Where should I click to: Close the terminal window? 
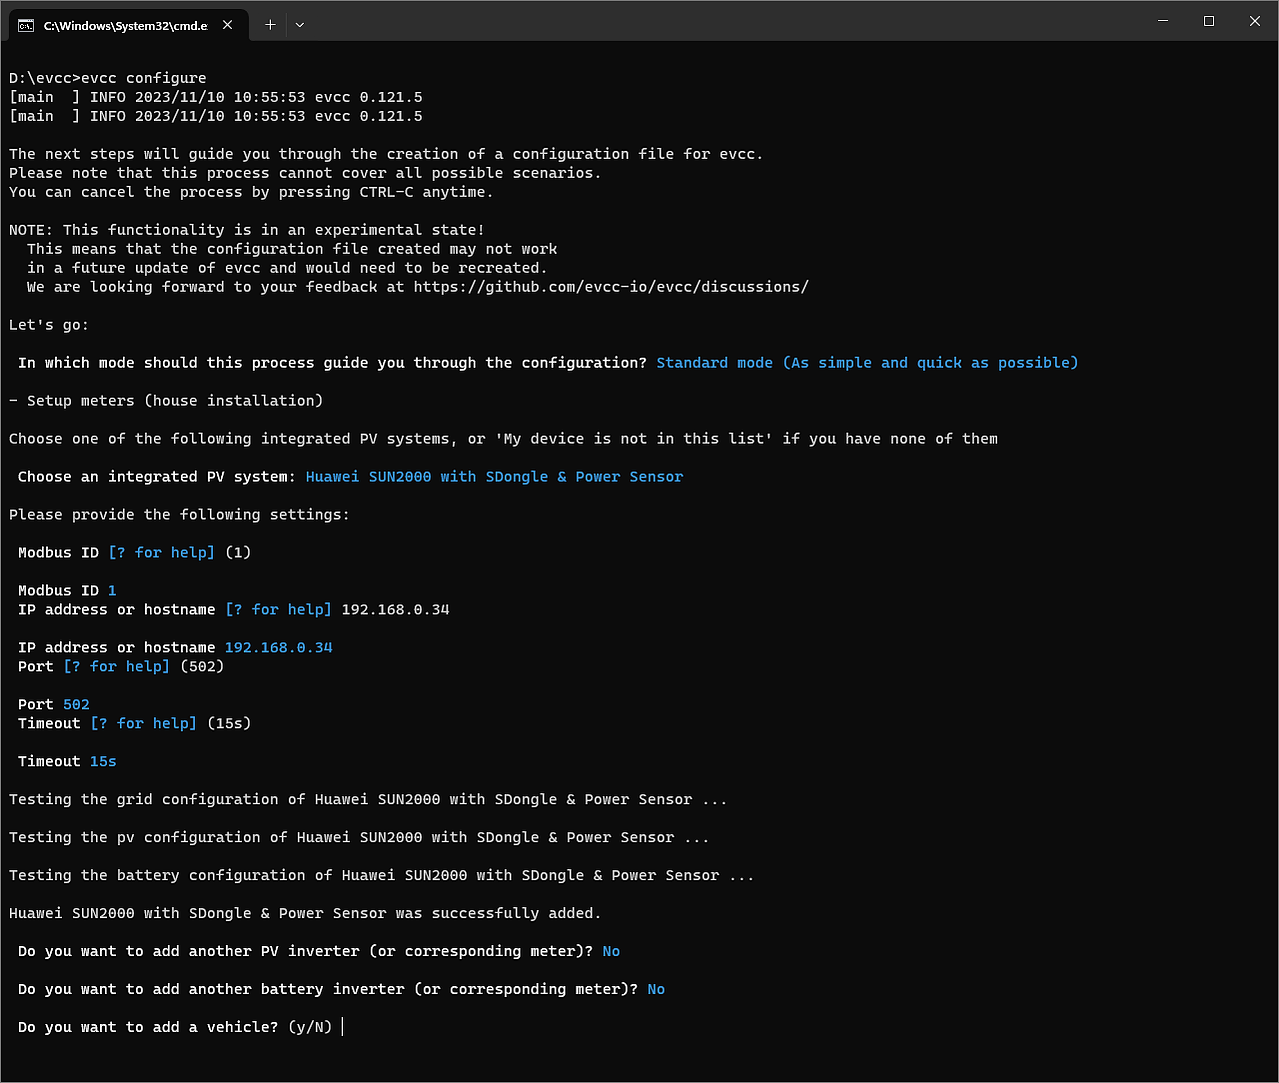1255,21
